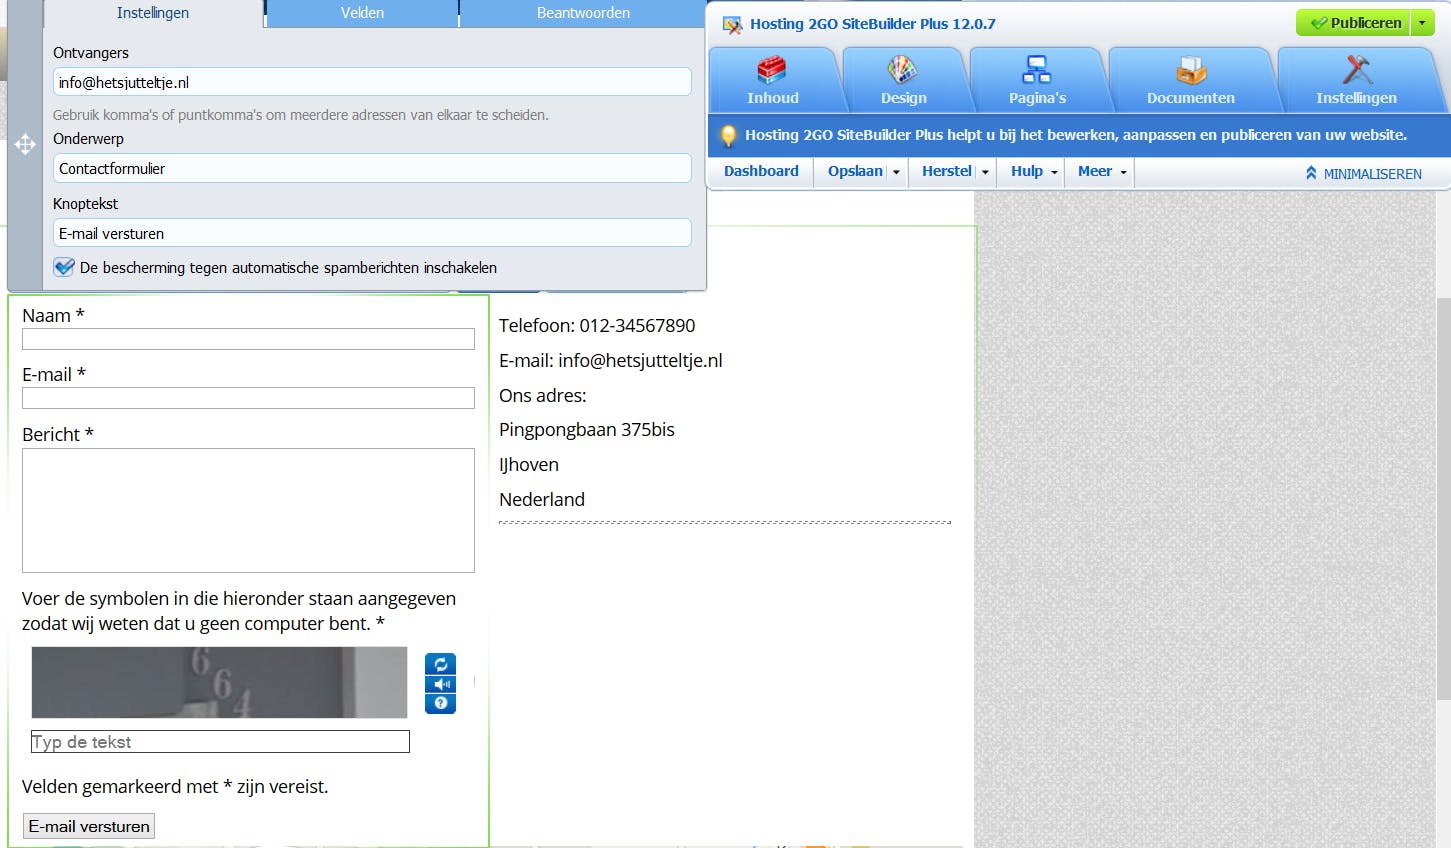Image resolution: width=1451 pixels, height=848 pixels.
Task: Click the 'E-mail: info@hetsjutteltje.nl' text
Action: (611, 361)
